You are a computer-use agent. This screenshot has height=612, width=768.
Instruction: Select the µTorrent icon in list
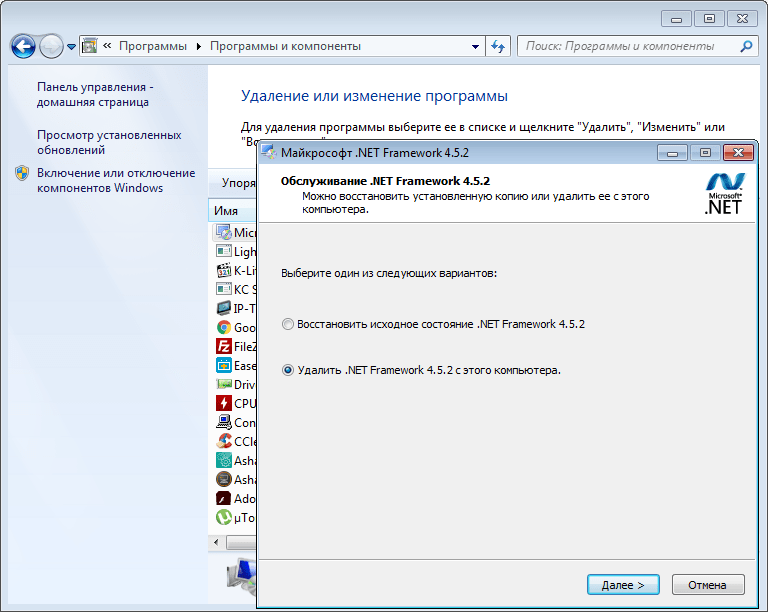click(224, 517)
